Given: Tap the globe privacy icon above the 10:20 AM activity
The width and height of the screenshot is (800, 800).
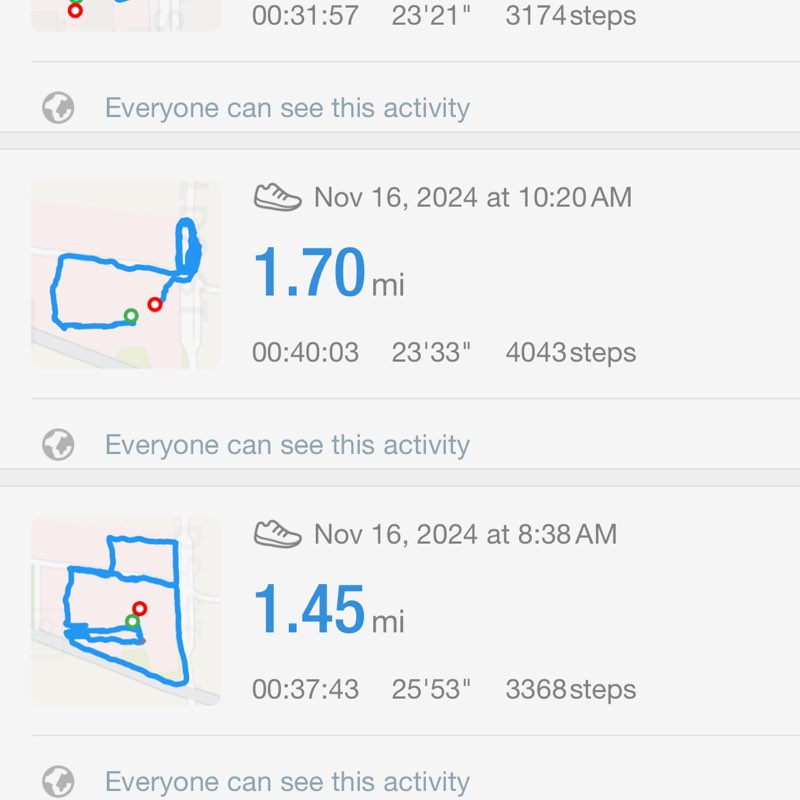Looking at the screenshot, I should point(59,108).
